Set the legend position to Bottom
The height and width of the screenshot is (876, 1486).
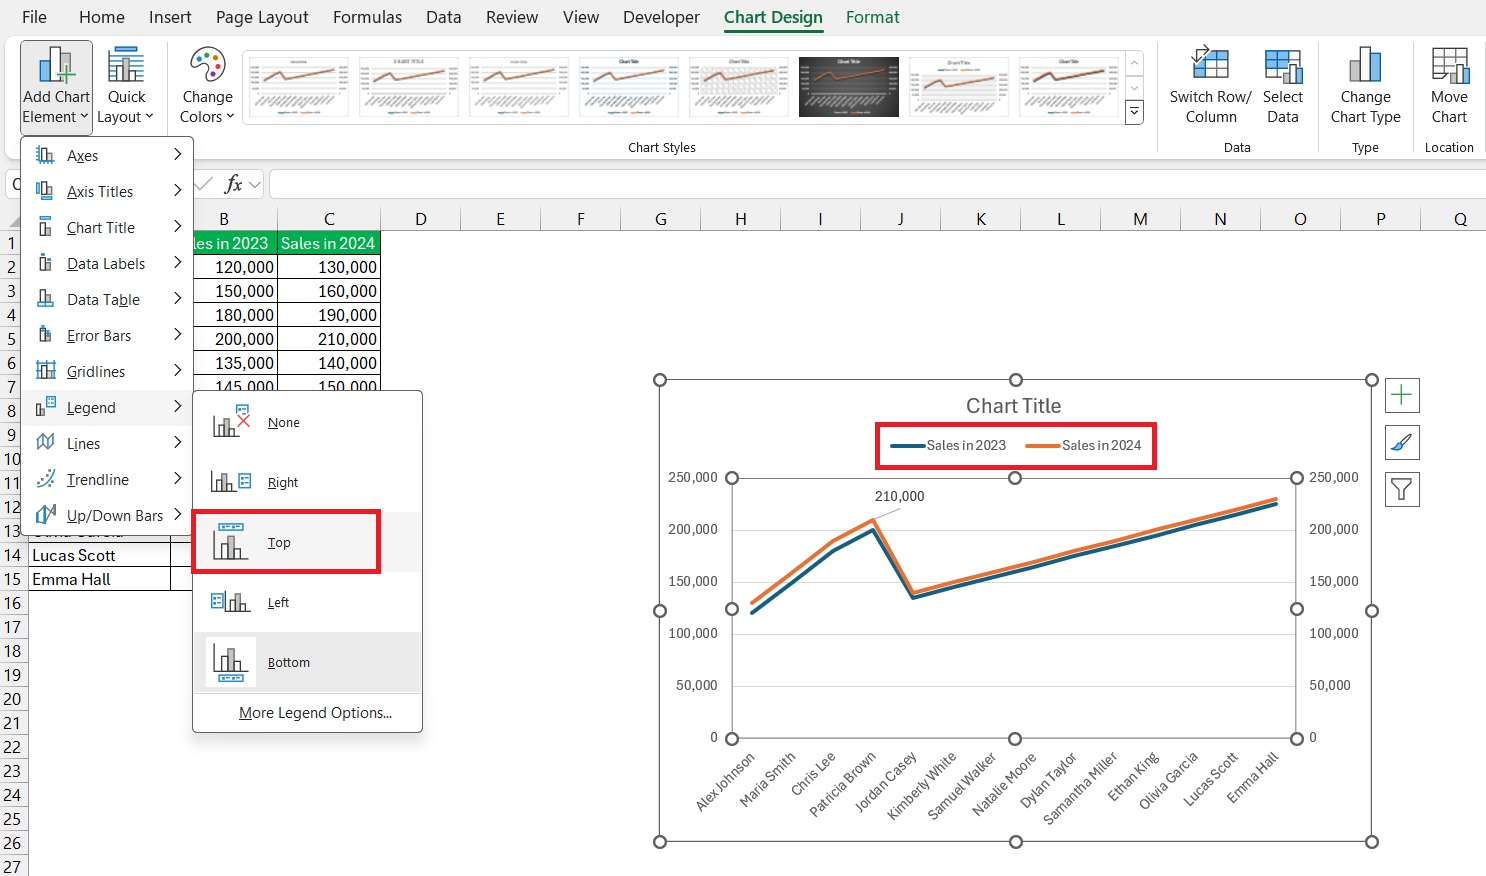pos(288,662)
